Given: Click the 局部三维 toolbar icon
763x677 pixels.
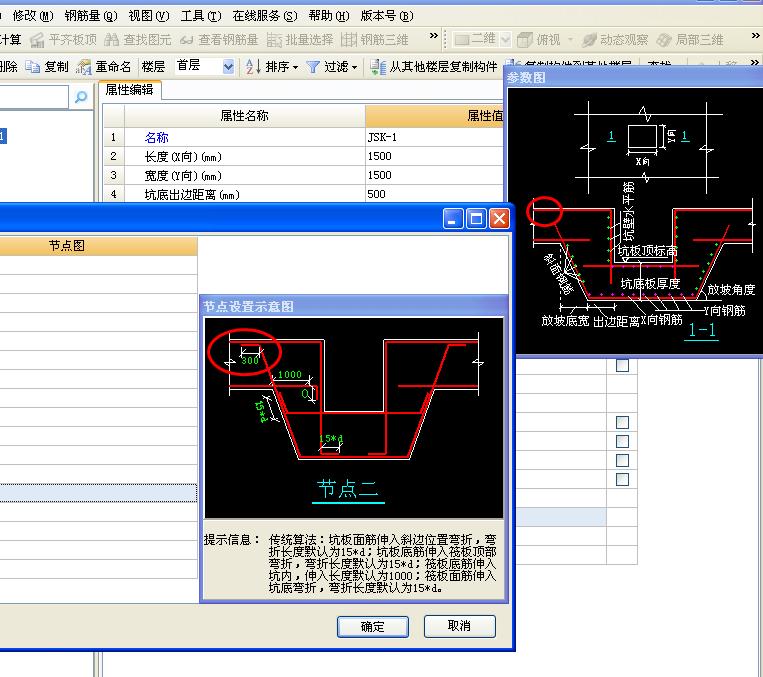Looking at the screenshot, I should point(664,40).
